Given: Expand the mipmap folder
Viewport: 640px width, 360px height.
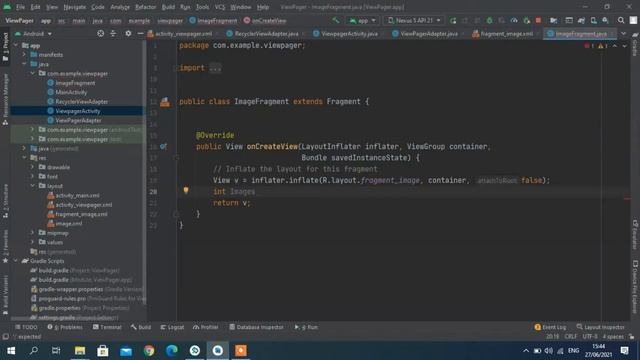Looking at the screenshot, I should pyautogui.click(x=32, y=233).
